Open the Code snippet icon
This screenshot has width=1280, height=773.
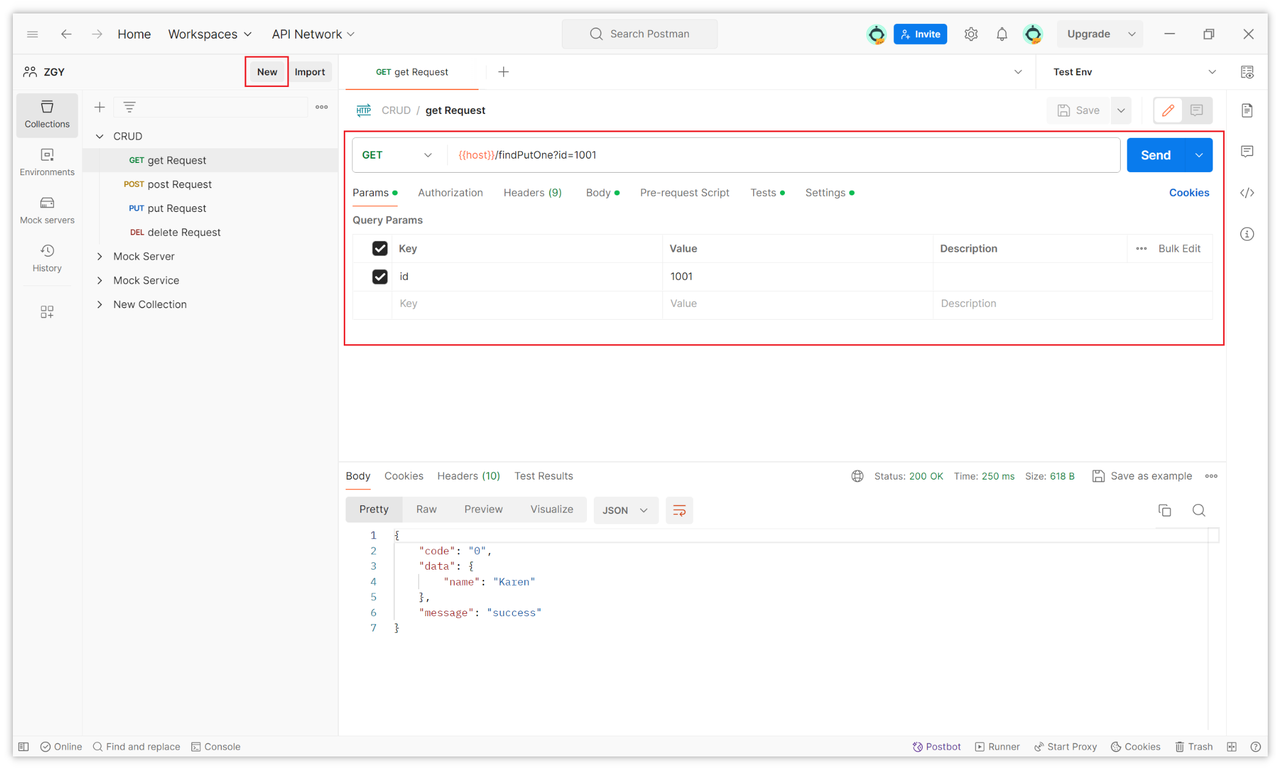pyautogui.click(x=1247, y=193)
